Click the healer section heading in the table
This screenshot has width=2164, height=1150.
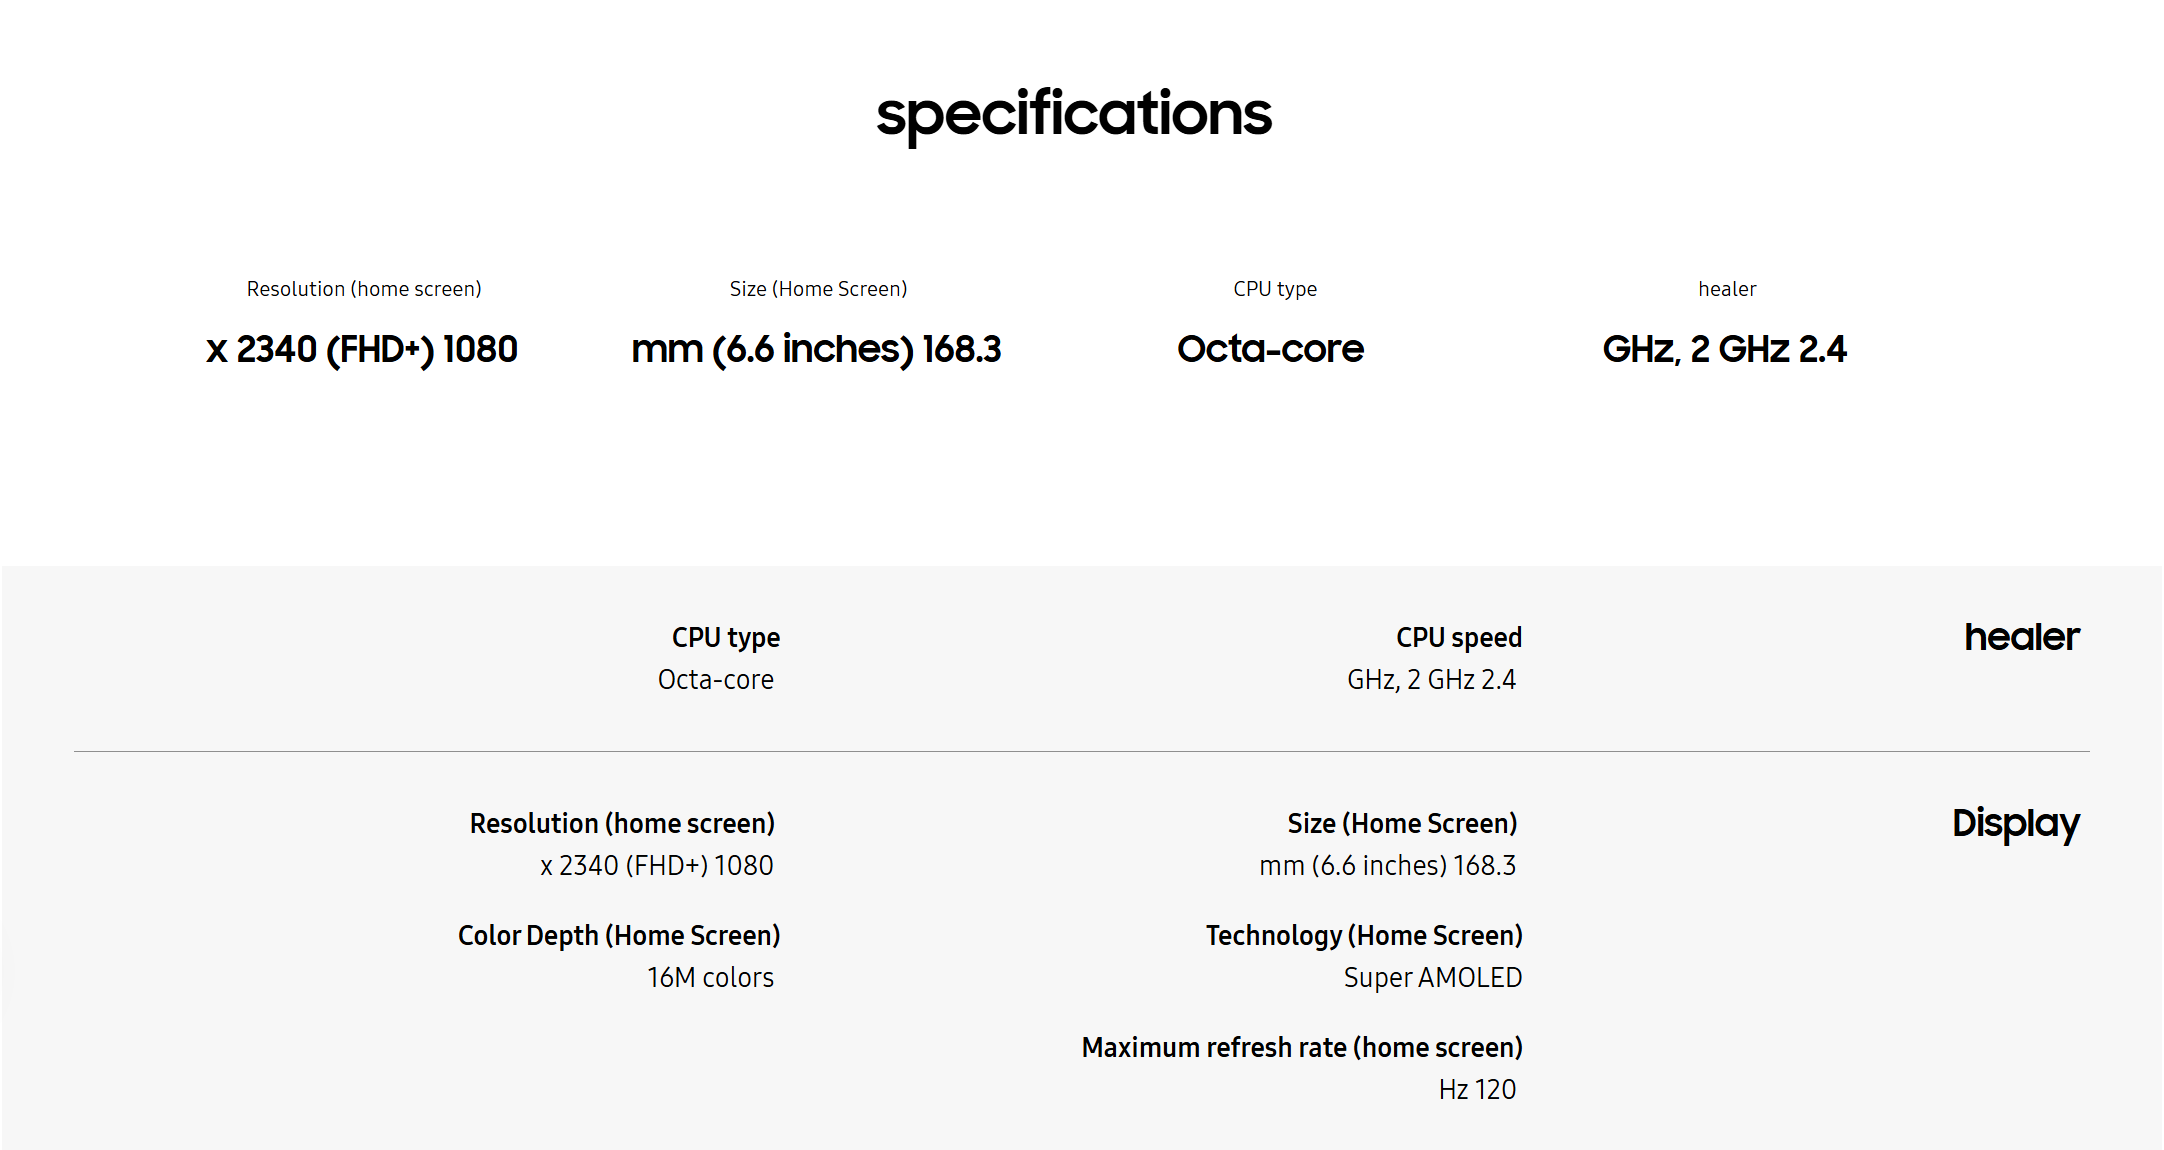point(2021,637)
